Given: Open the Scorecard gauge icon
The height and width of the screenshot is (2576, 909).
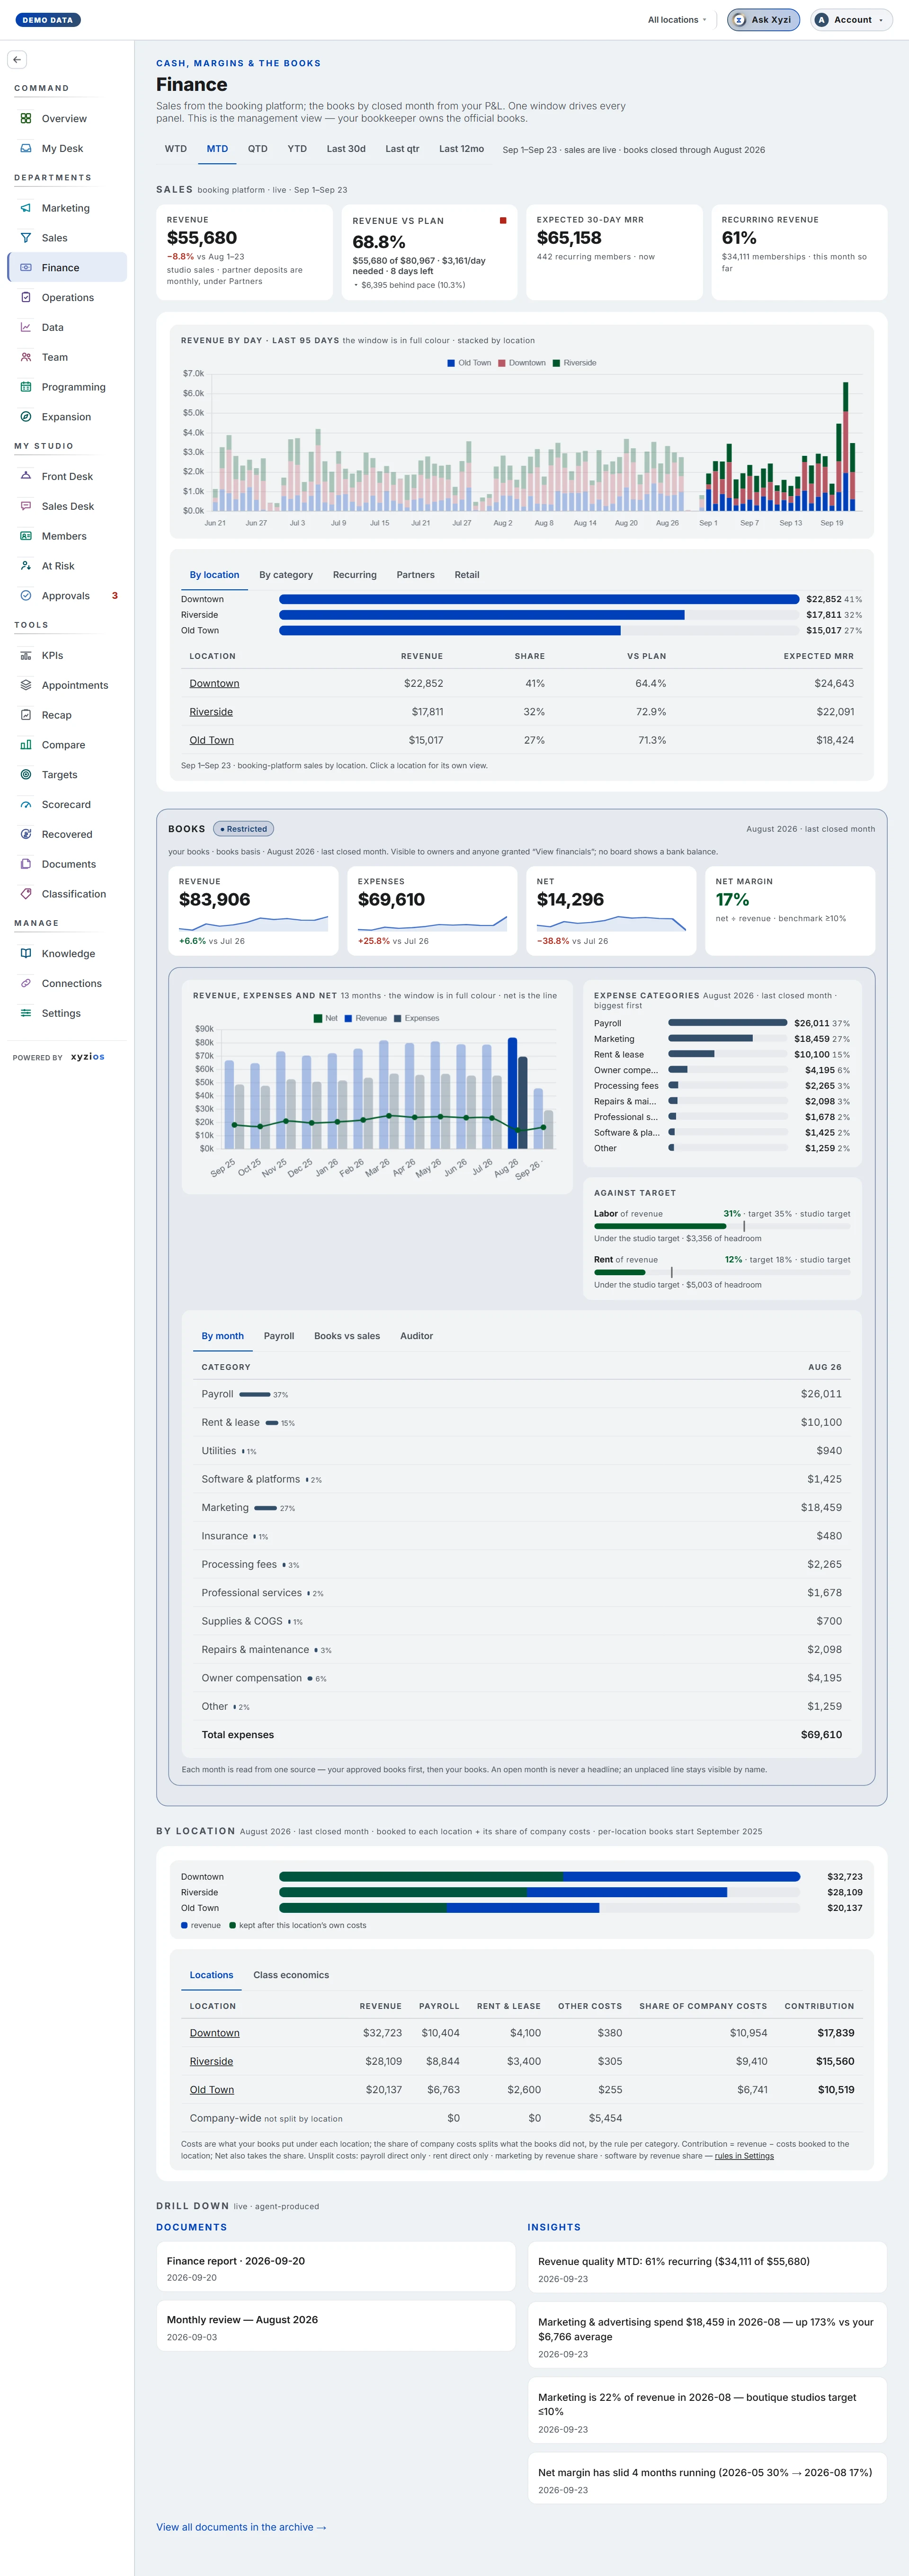Looking at the screenshot, I should coord(26,805).
